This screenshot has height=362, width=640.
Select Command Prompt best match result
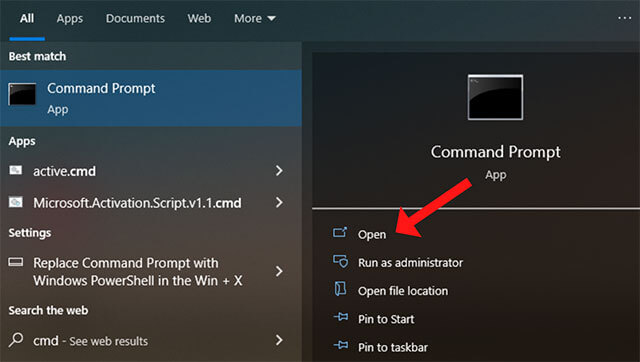tap(151, 98)
